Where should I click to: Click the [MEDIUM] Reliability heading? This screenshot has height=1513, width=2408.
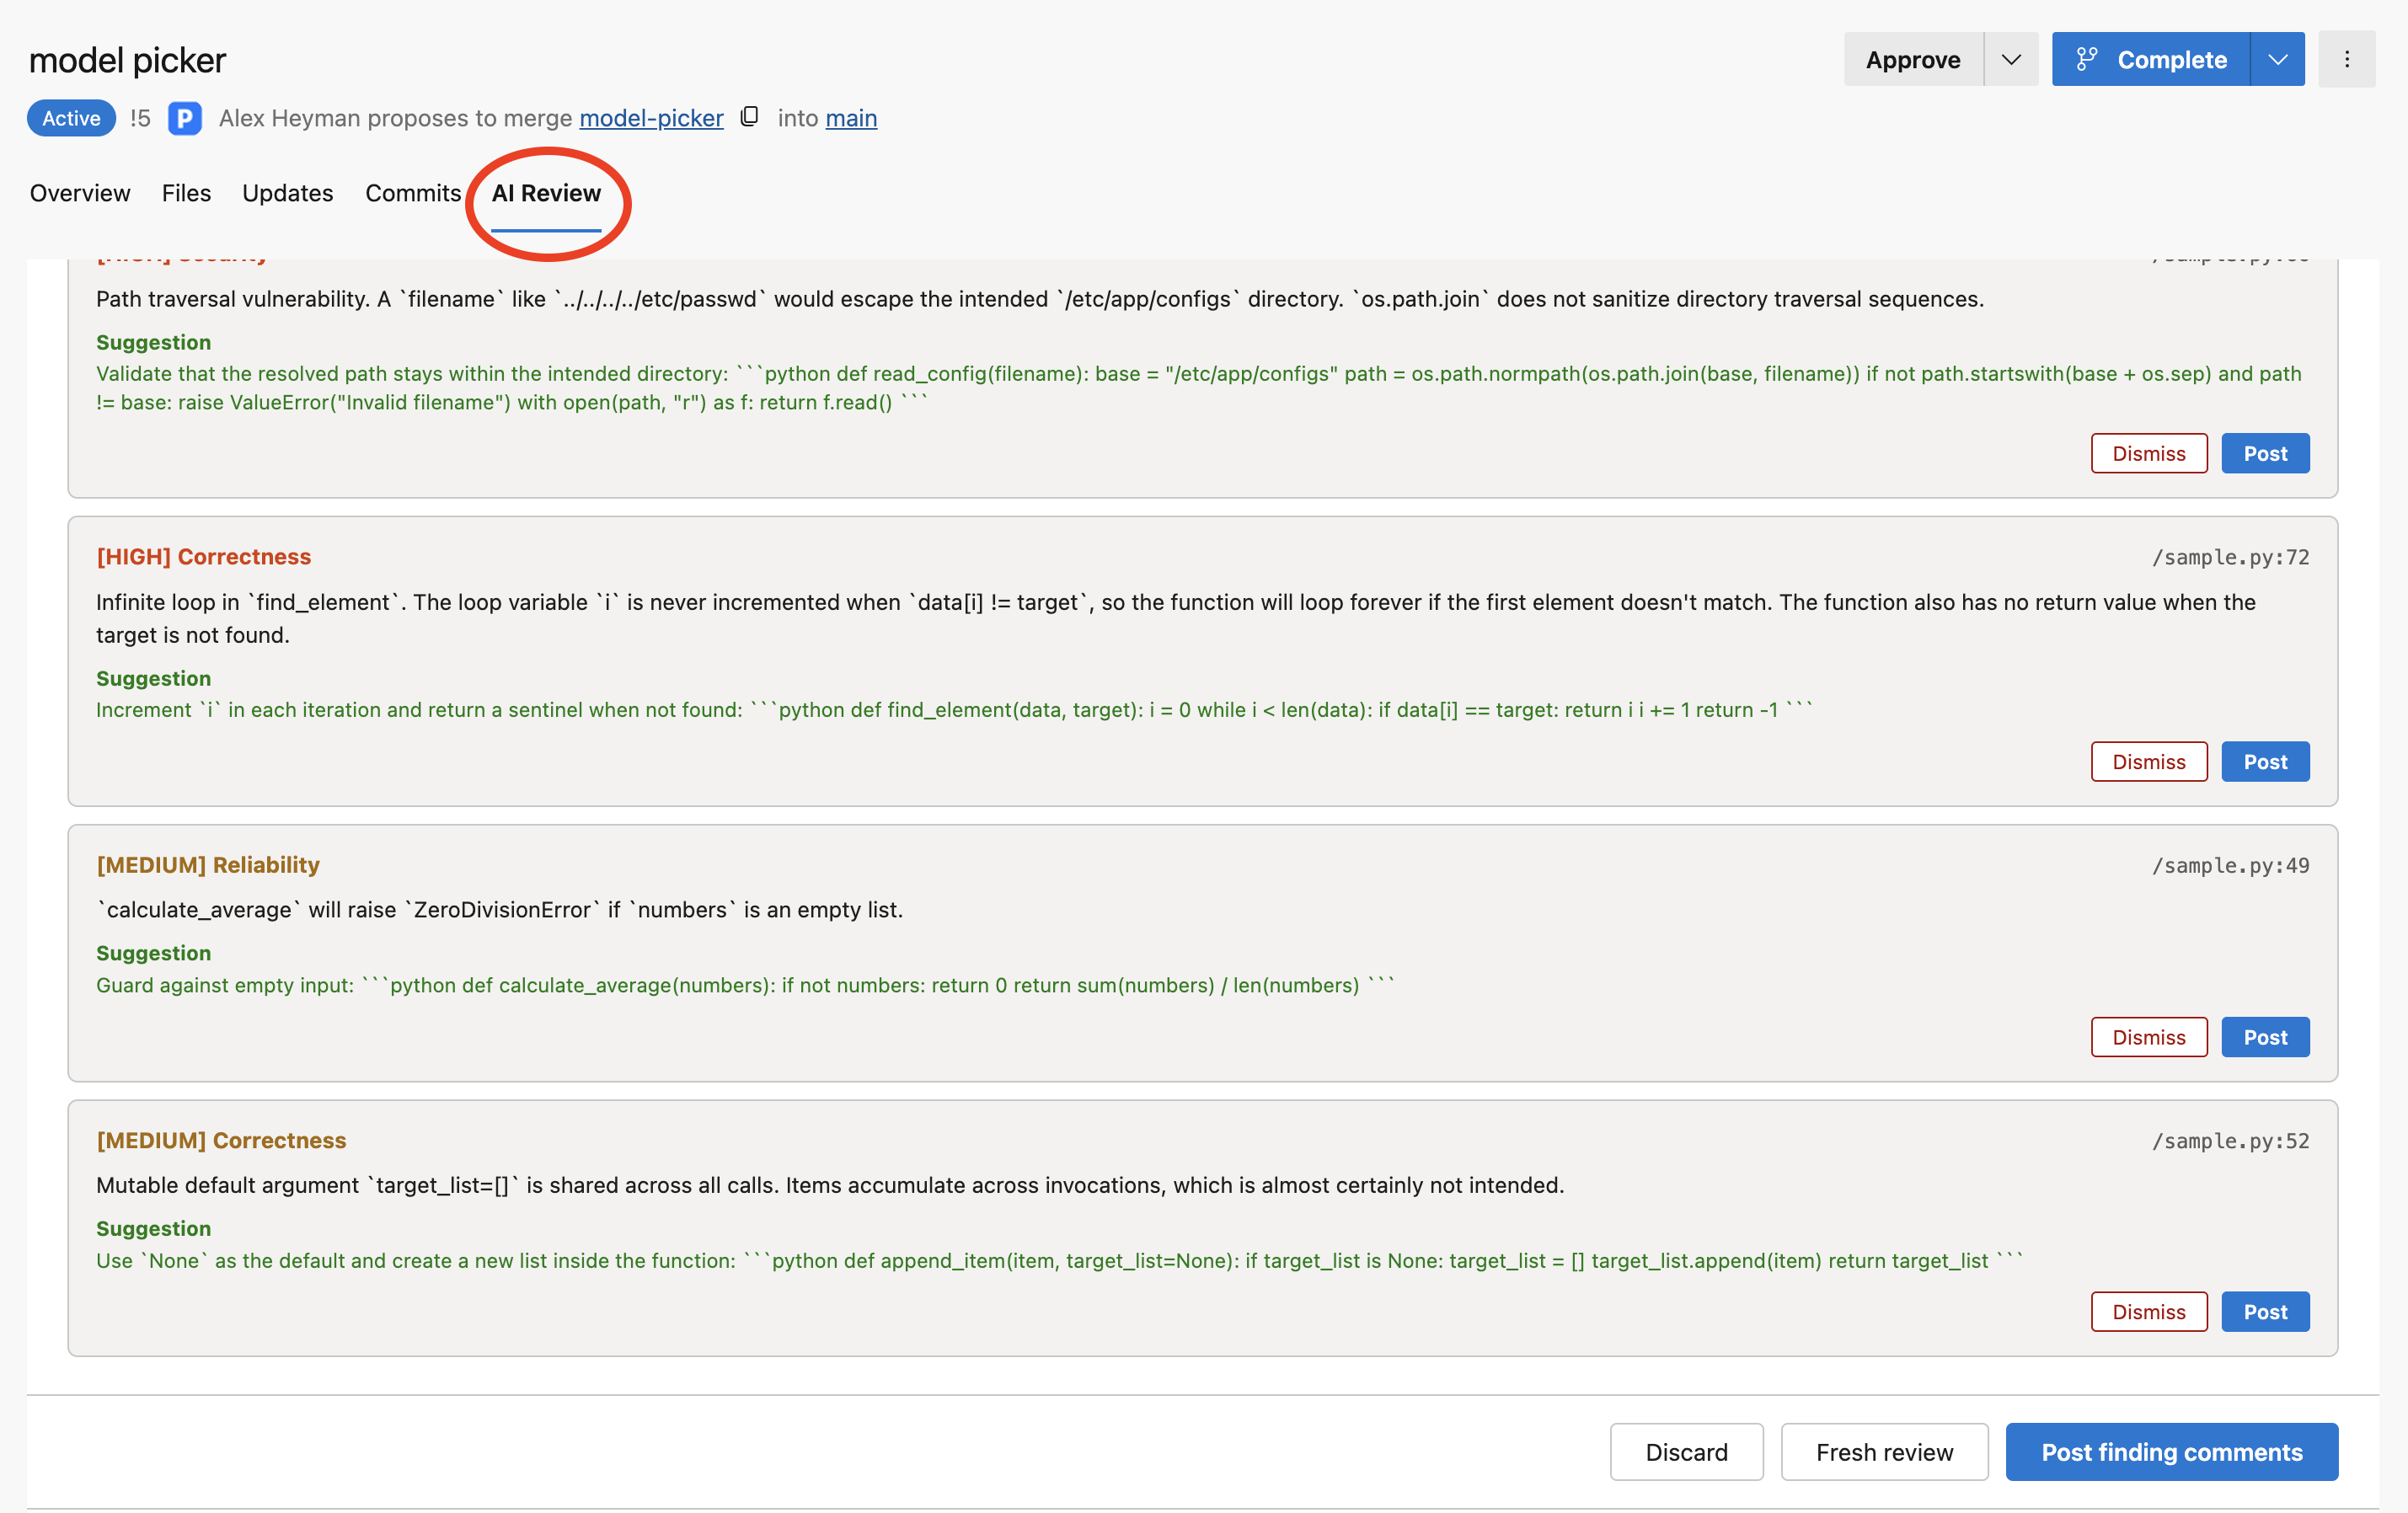[x=208, y=865]
